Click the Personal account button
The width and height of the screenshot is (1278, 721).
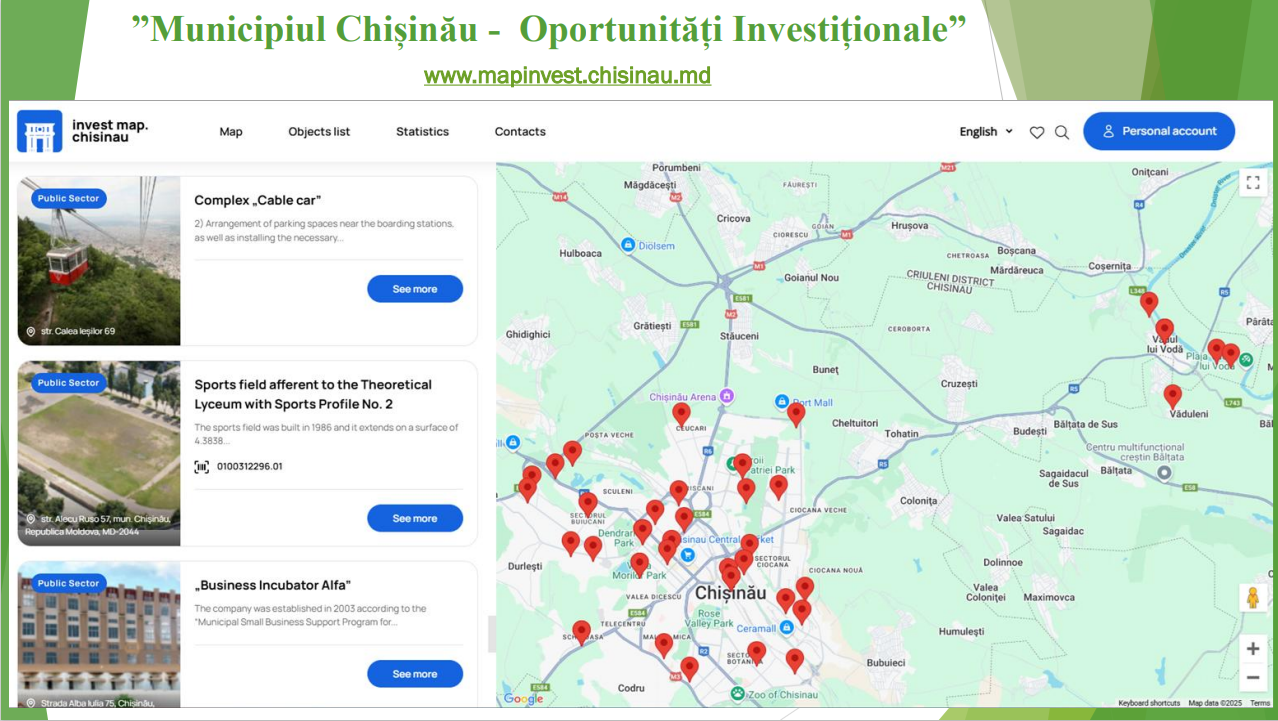click(1158, 131)
